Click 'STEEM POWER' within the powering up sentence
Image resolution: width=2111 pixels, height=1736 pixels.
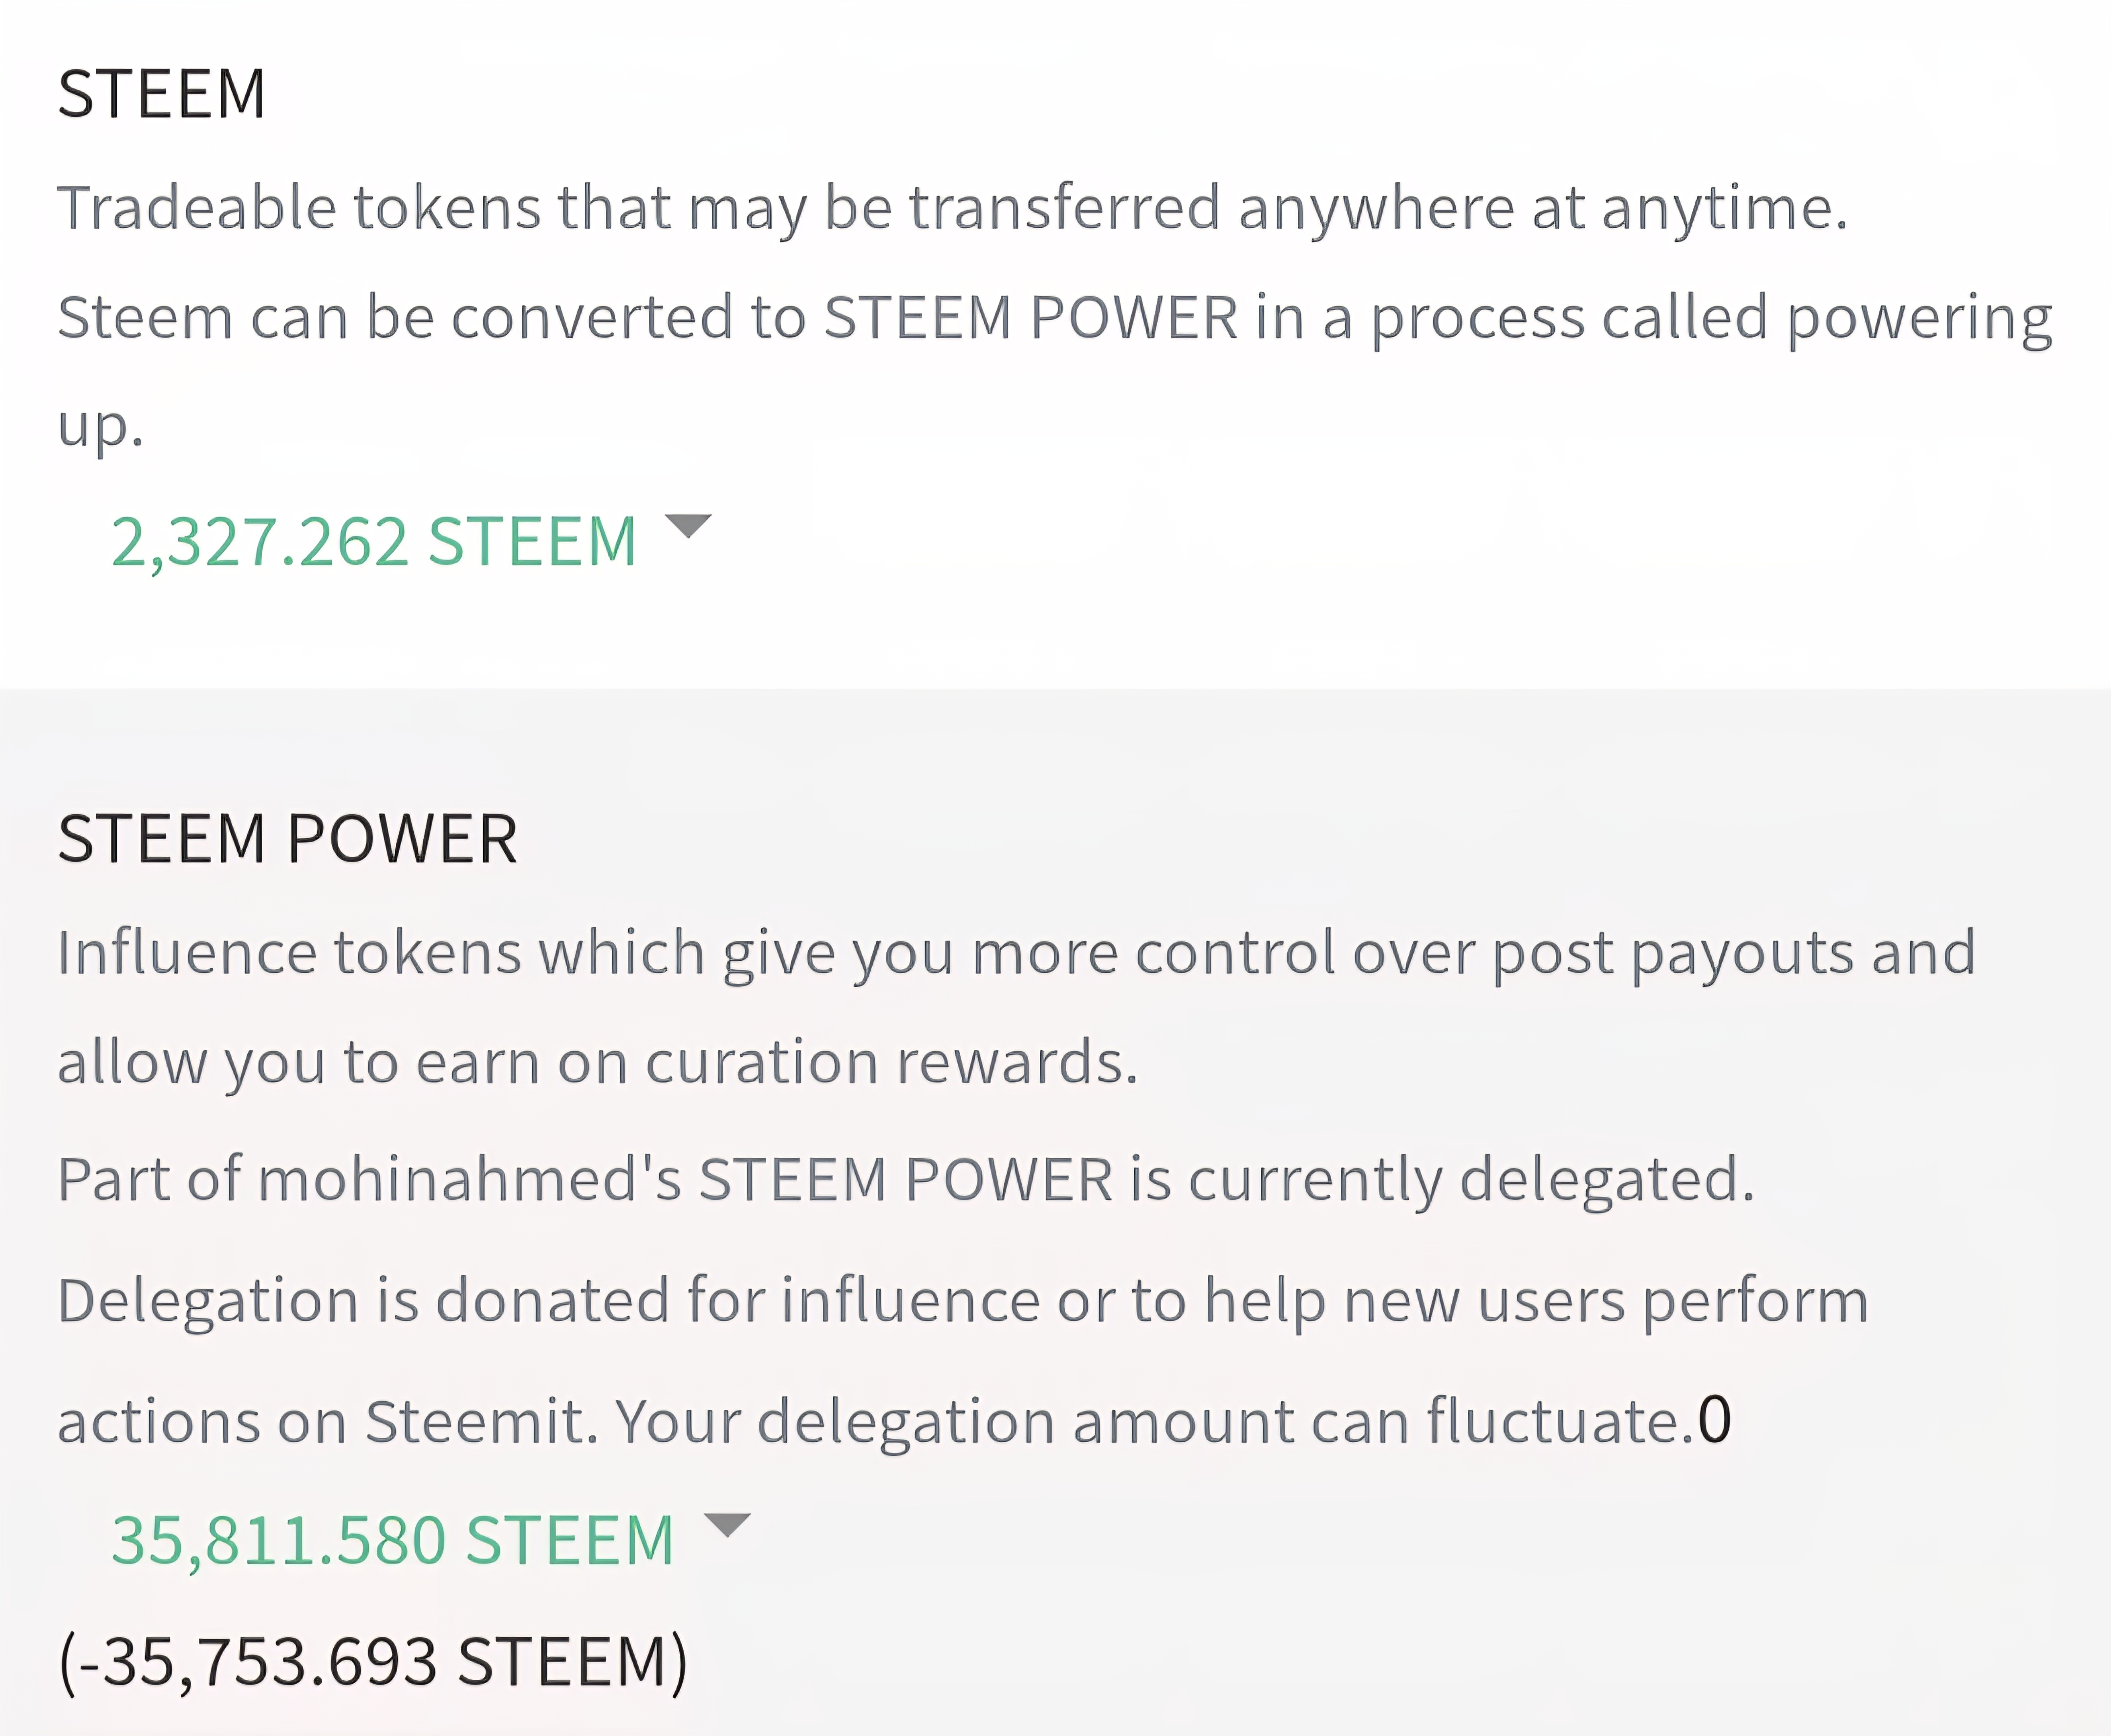tap(1031, 318)
